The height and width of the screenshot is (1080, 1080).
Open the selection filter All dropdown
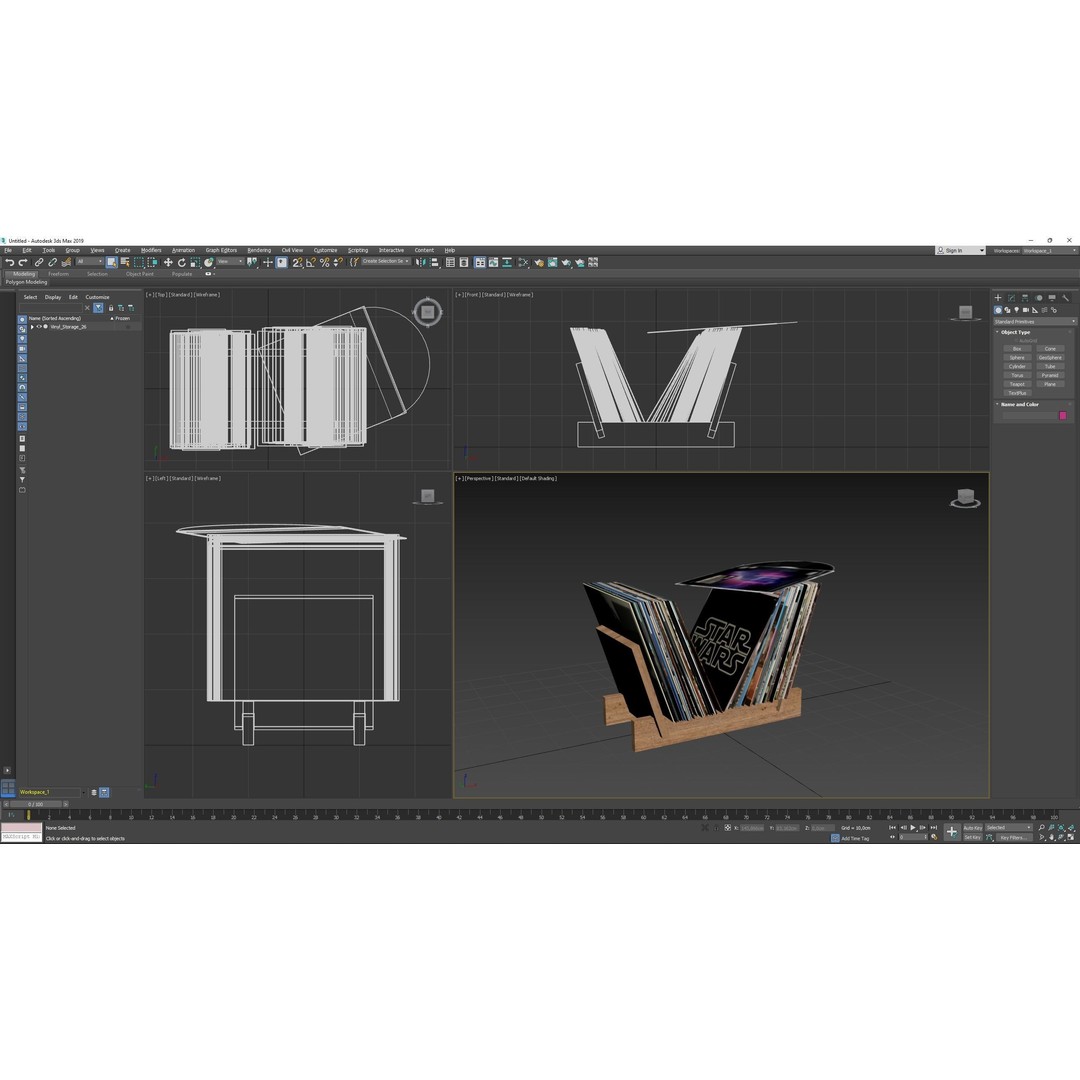tap(90, 262)
